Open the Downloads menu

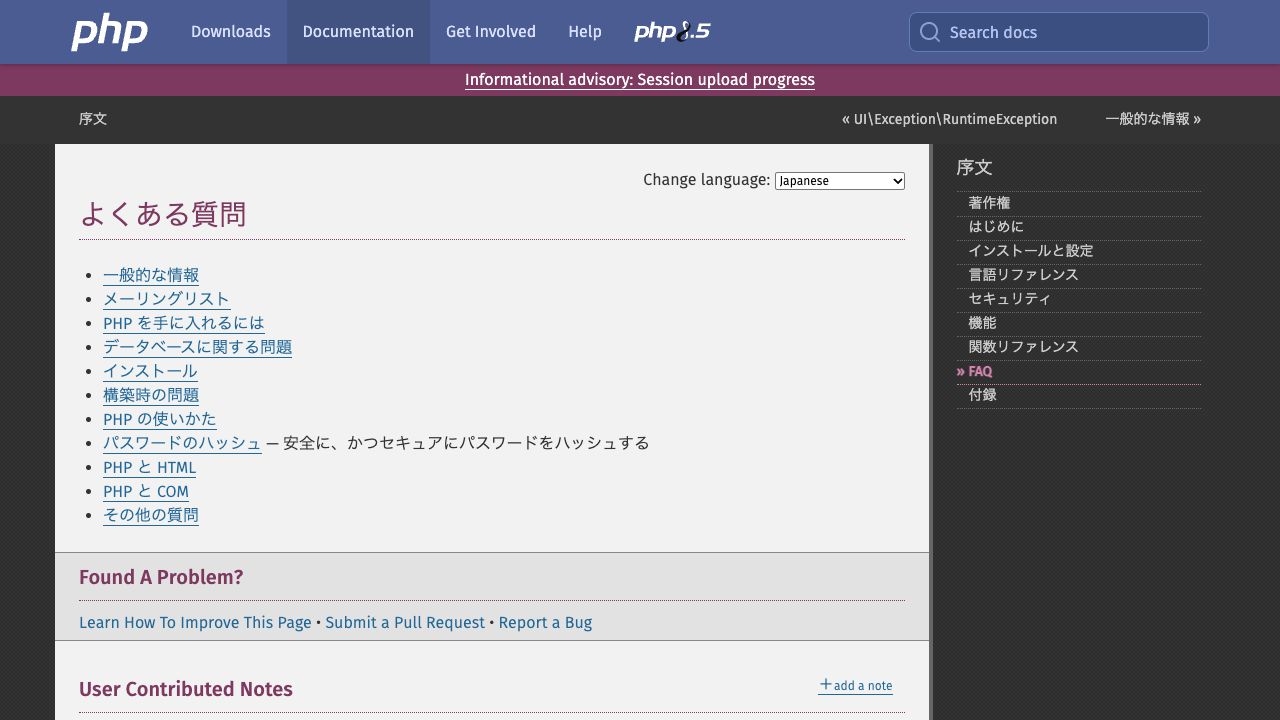coord(231,32)
